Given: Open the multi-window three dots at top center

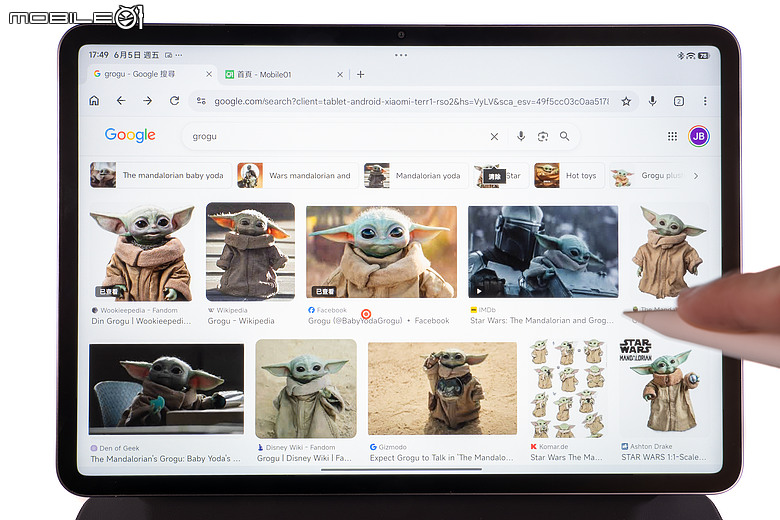Looking at the screenshot, I should [401, 55].
